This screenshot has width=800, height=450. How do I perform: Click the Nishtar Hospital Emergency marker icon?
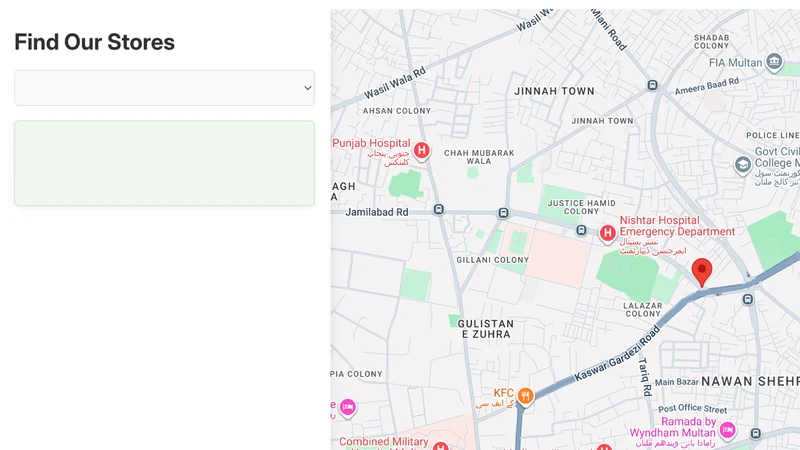(x=607, y=234)
